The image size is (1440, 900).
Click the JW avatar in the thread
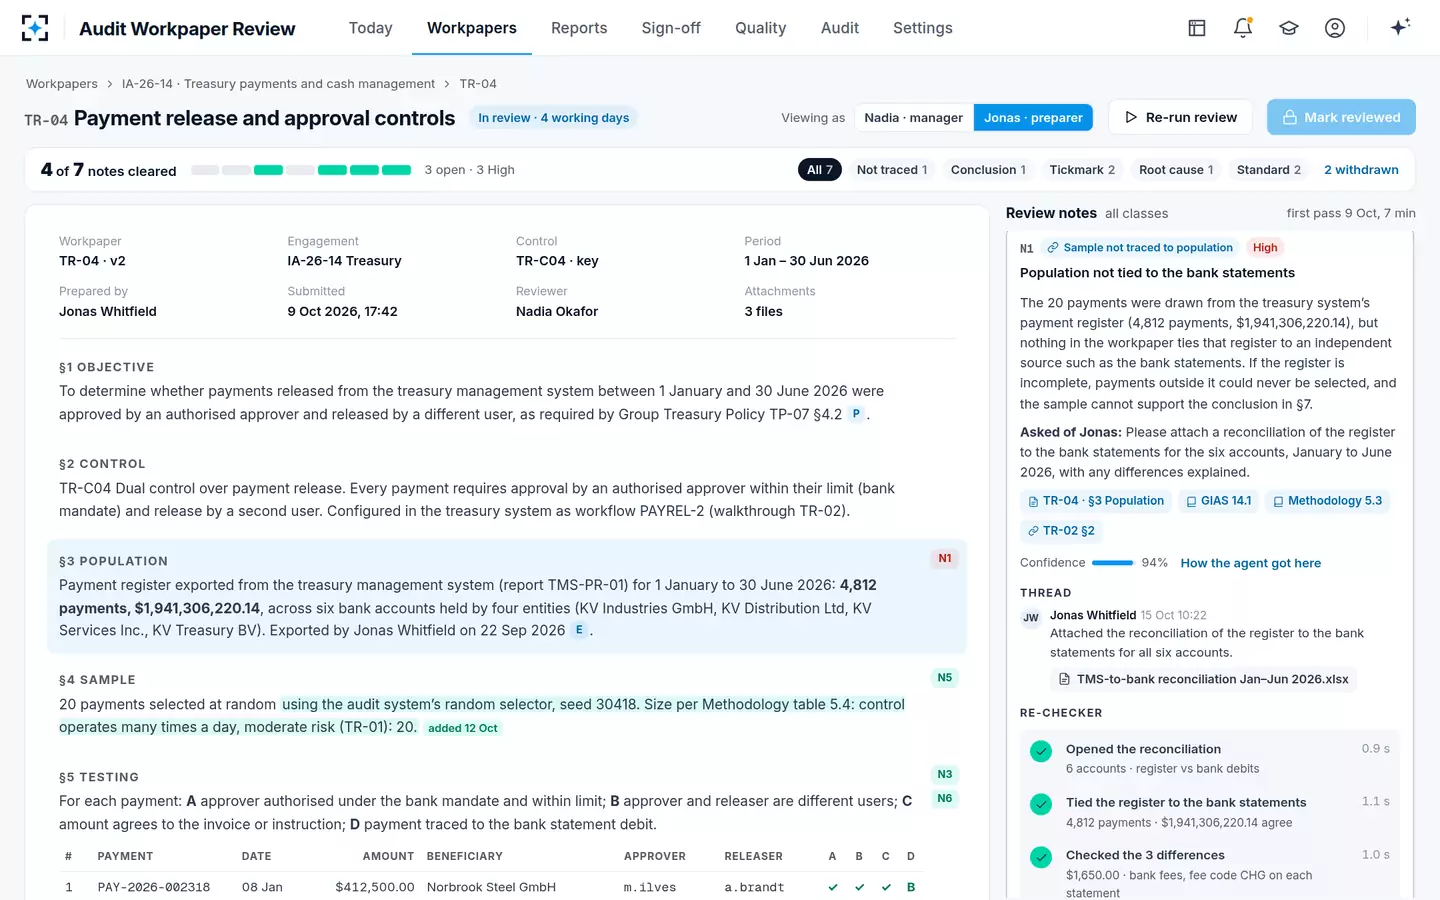click(1031, 618)
